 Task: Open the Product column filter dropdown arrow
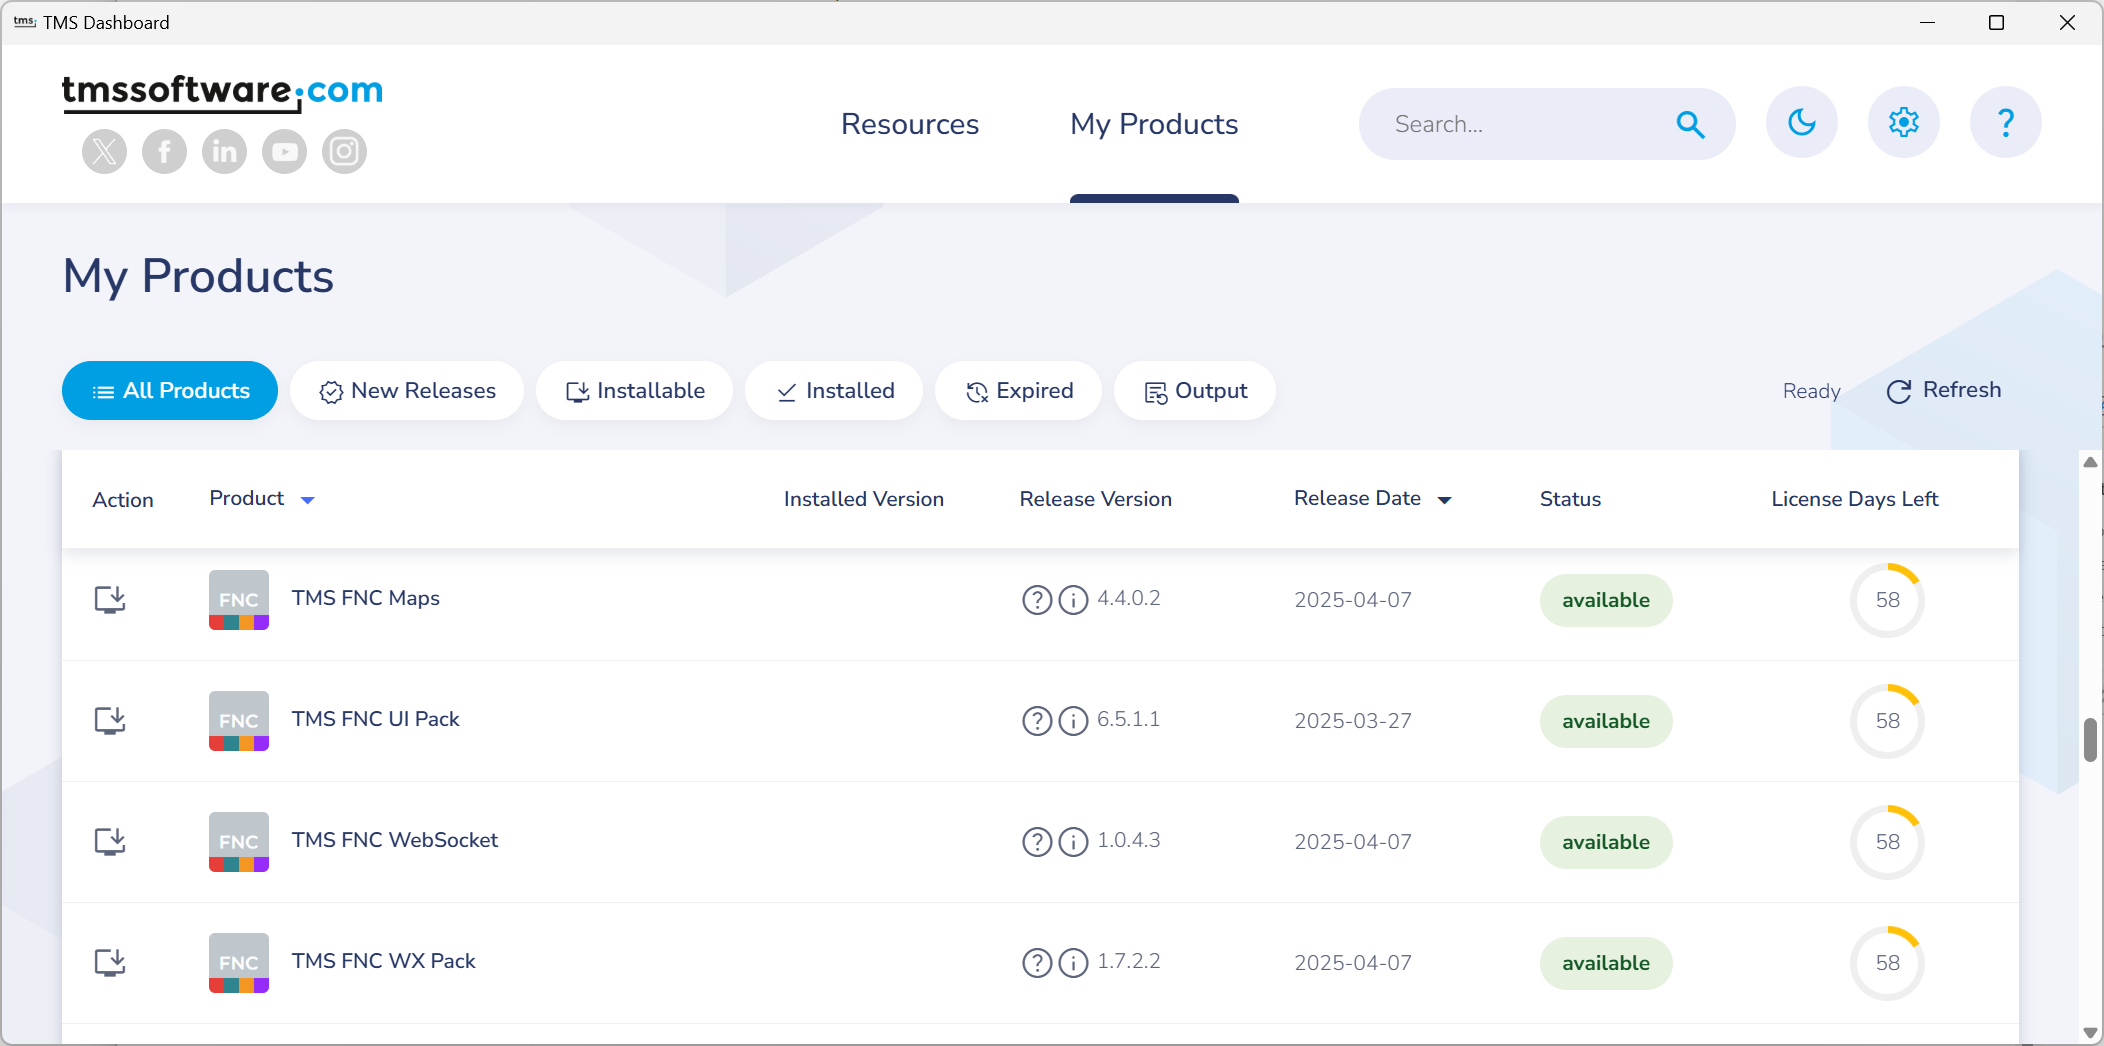click(x=308, y=500)
